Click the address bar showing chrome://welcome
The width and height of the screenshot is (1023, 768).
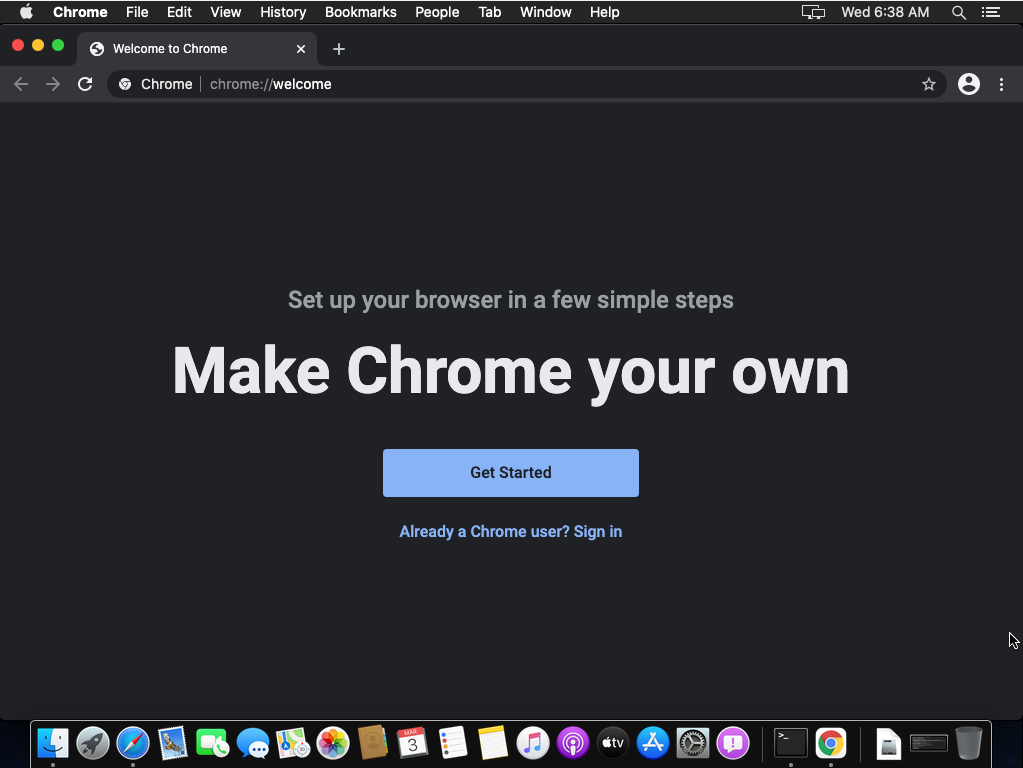pyautogui.click(x=527, y=84)
